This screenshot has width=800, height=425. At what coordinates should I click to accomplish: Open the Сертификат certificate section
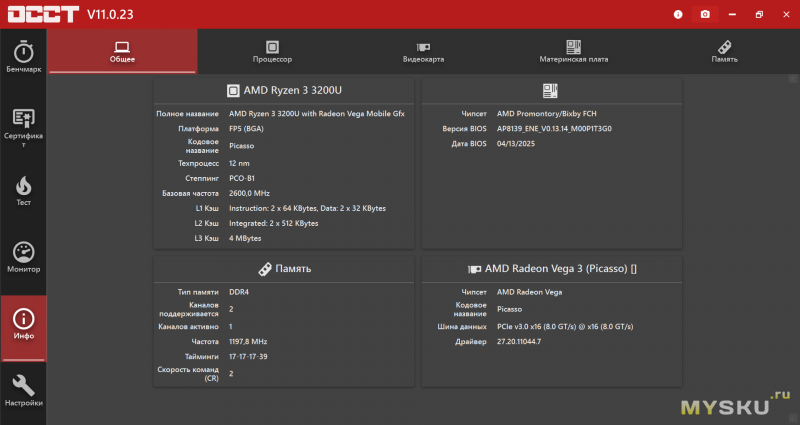pos(23,128)
